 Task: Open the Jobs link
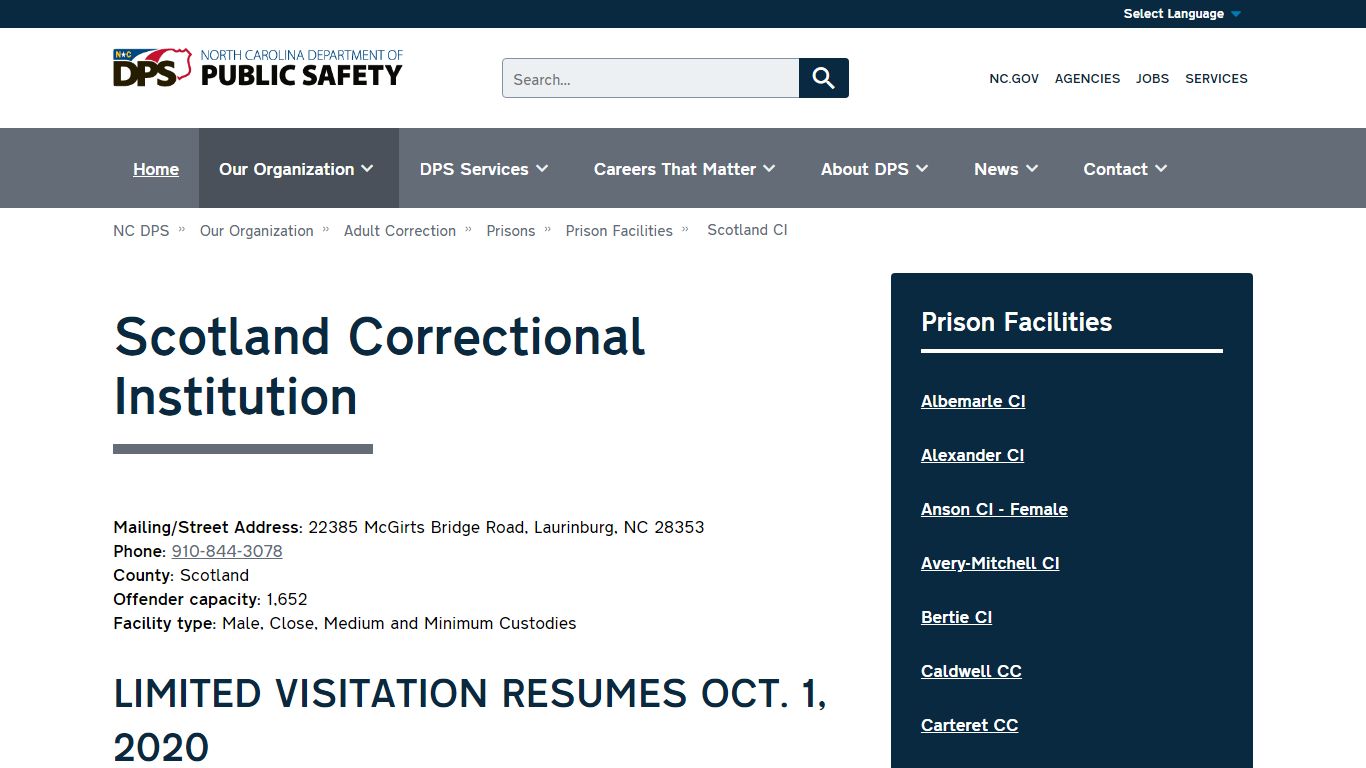(1152, 79)
